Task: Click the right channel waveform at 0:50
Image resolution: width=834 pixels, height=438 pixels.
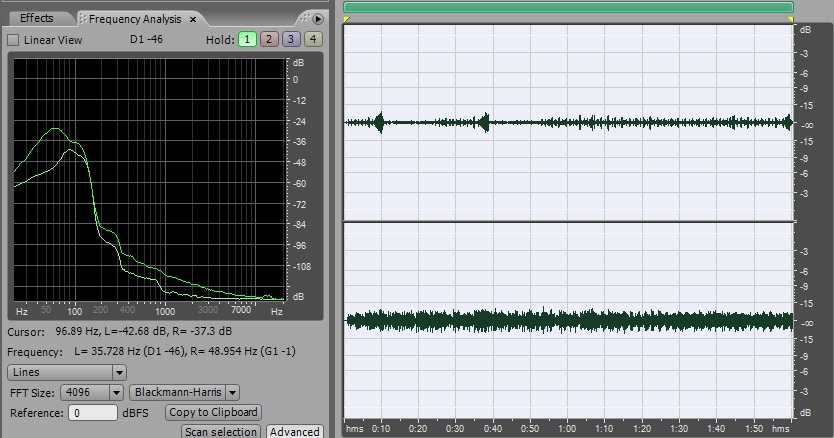Action: 530,321
